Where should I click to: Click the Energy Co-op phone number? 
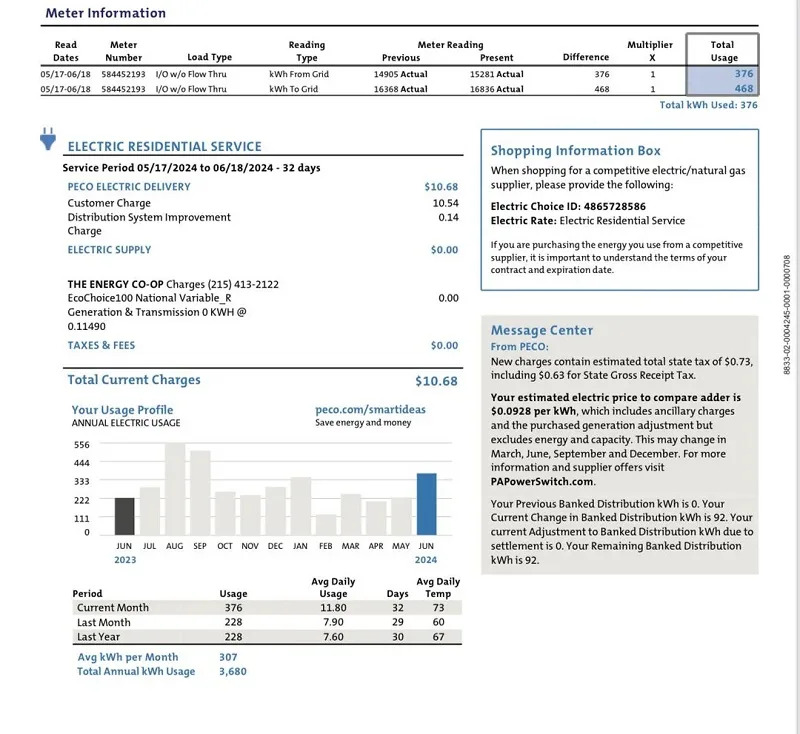(245, 284)
